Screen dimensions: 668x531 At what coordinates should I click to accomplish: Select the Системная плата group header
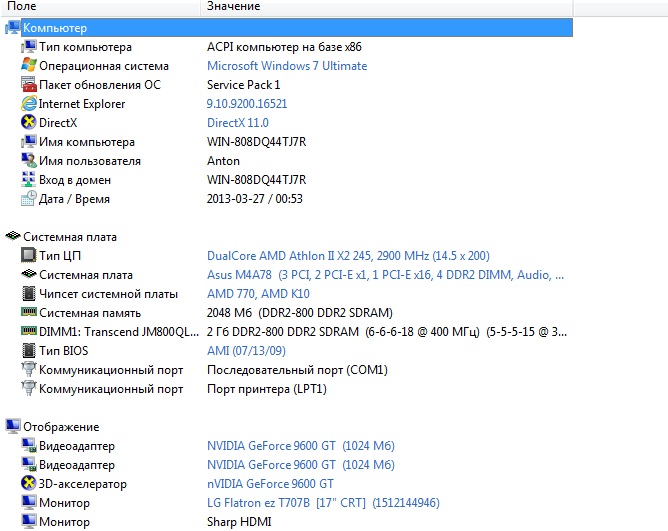(70, 237)
